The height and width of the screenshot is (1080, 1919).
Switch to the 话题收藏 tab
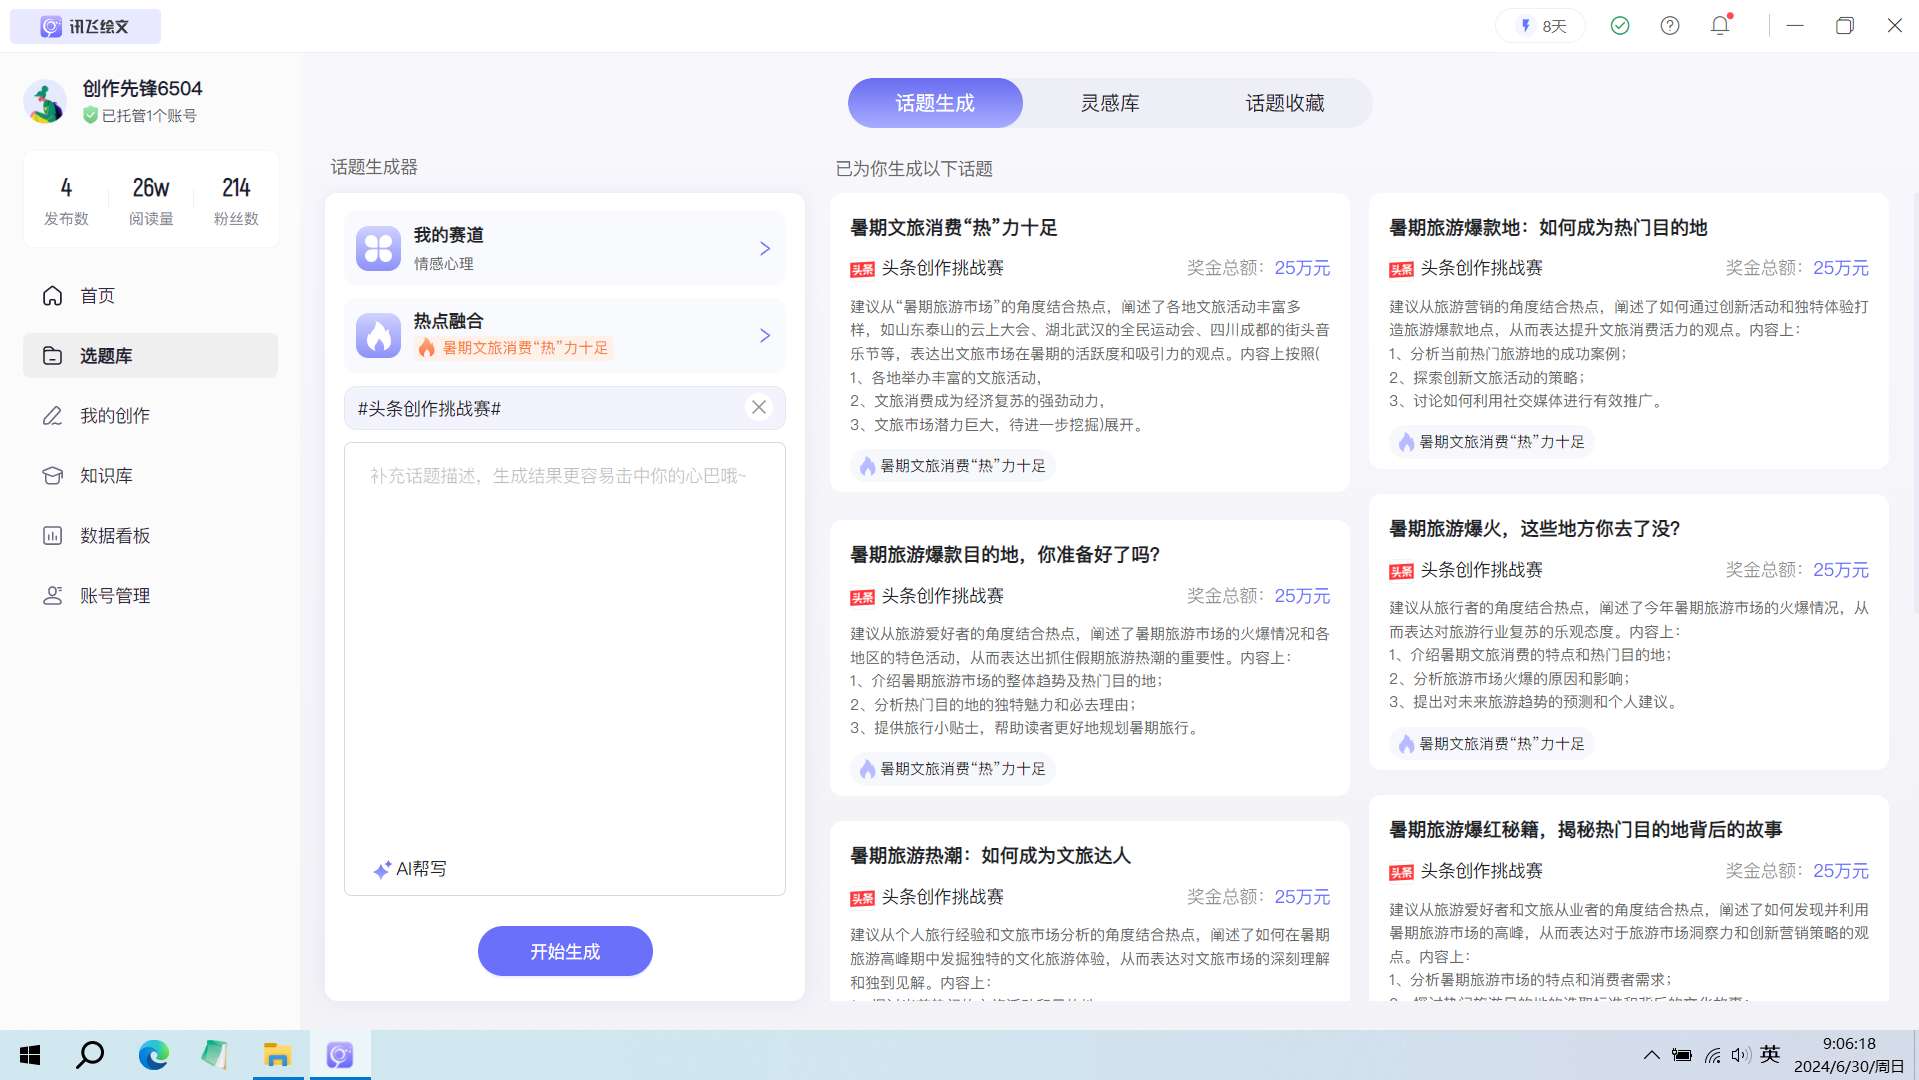(1284, 103)
